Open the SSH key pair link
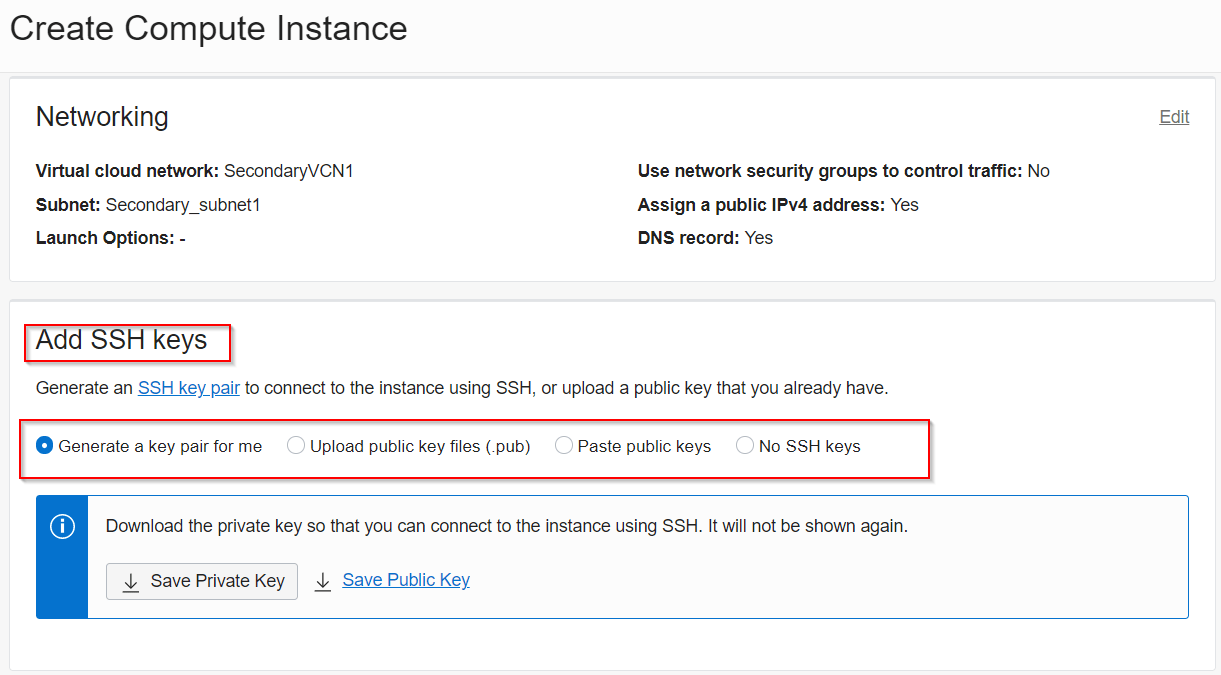The width and height of the screenshot is (1221, 675). click(188, 388)
